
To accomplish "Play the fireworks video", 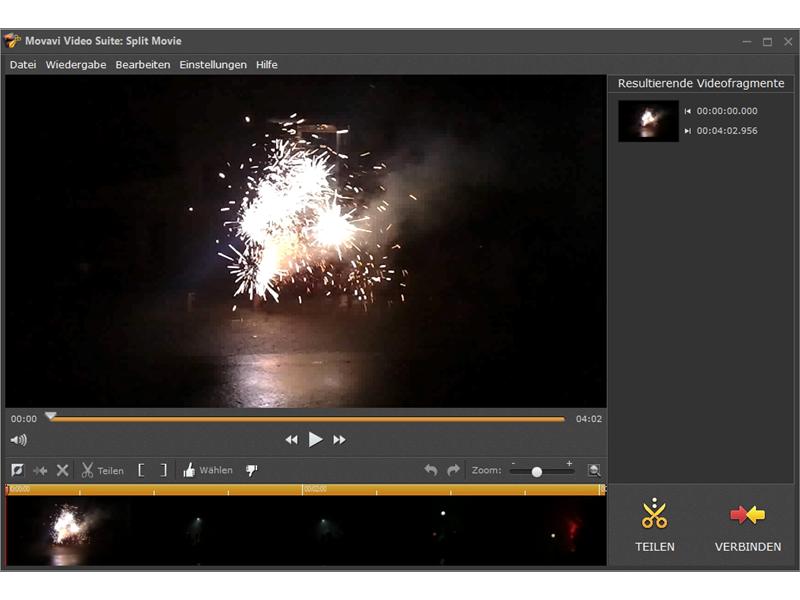I will click(x=315, y=439).
